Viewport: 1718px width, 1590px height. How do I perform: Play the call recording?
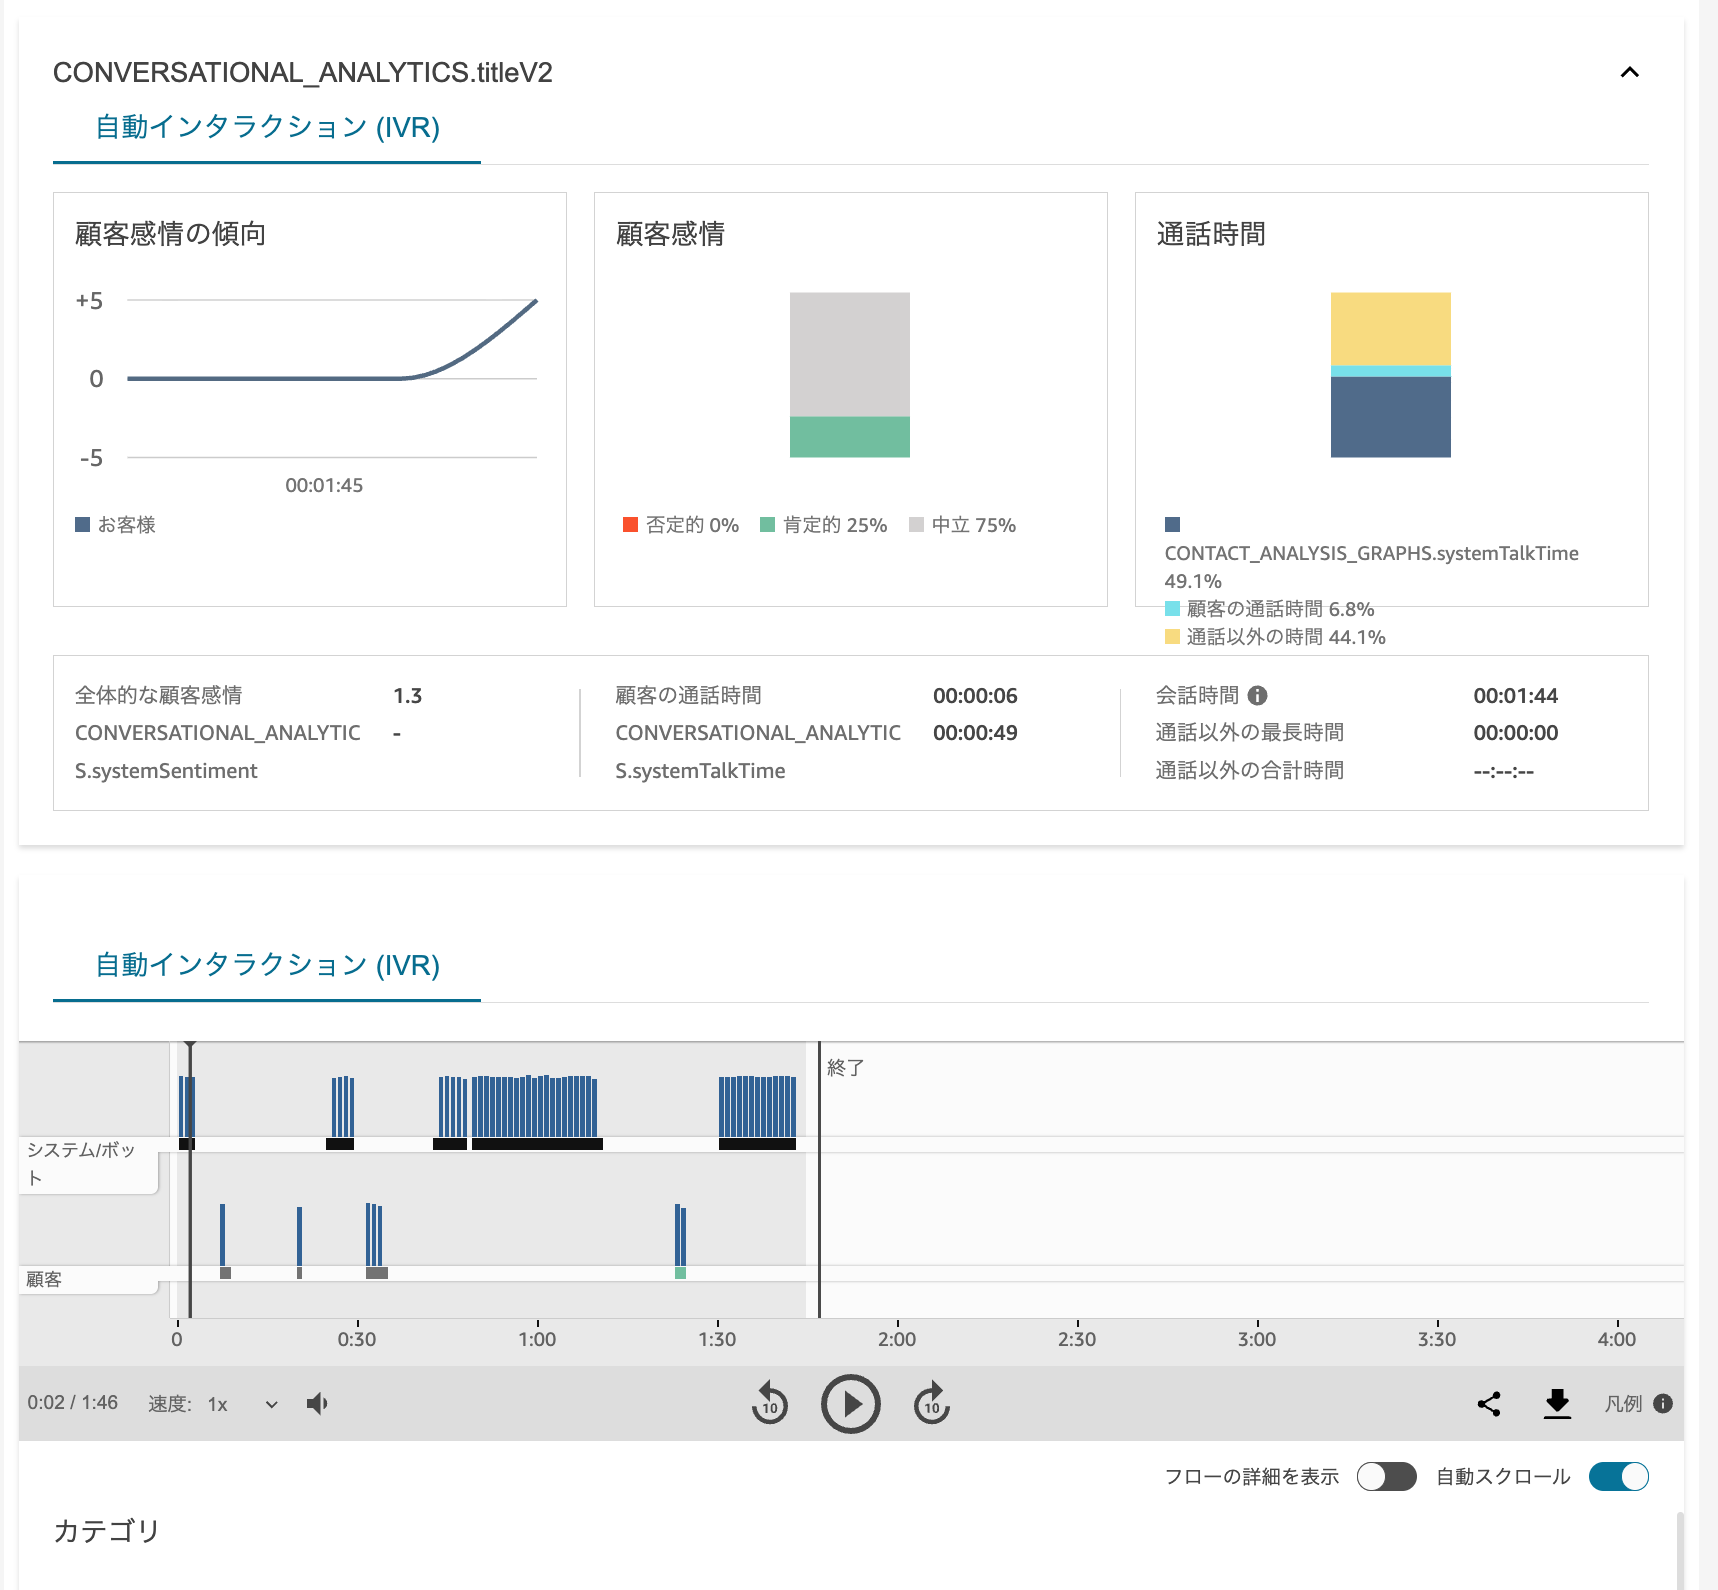[x=850, y=1404]
